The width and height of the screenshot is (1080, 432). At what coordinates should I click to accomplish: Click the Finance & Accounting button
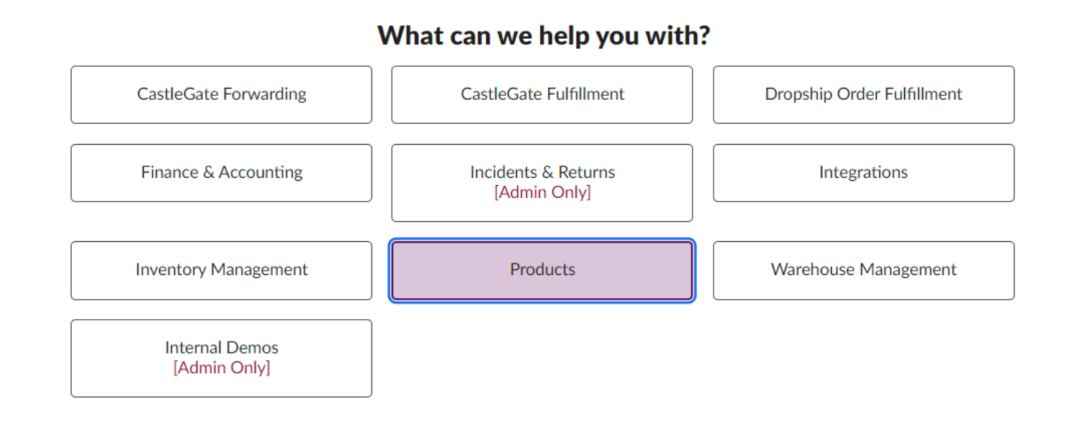[221, 173]
